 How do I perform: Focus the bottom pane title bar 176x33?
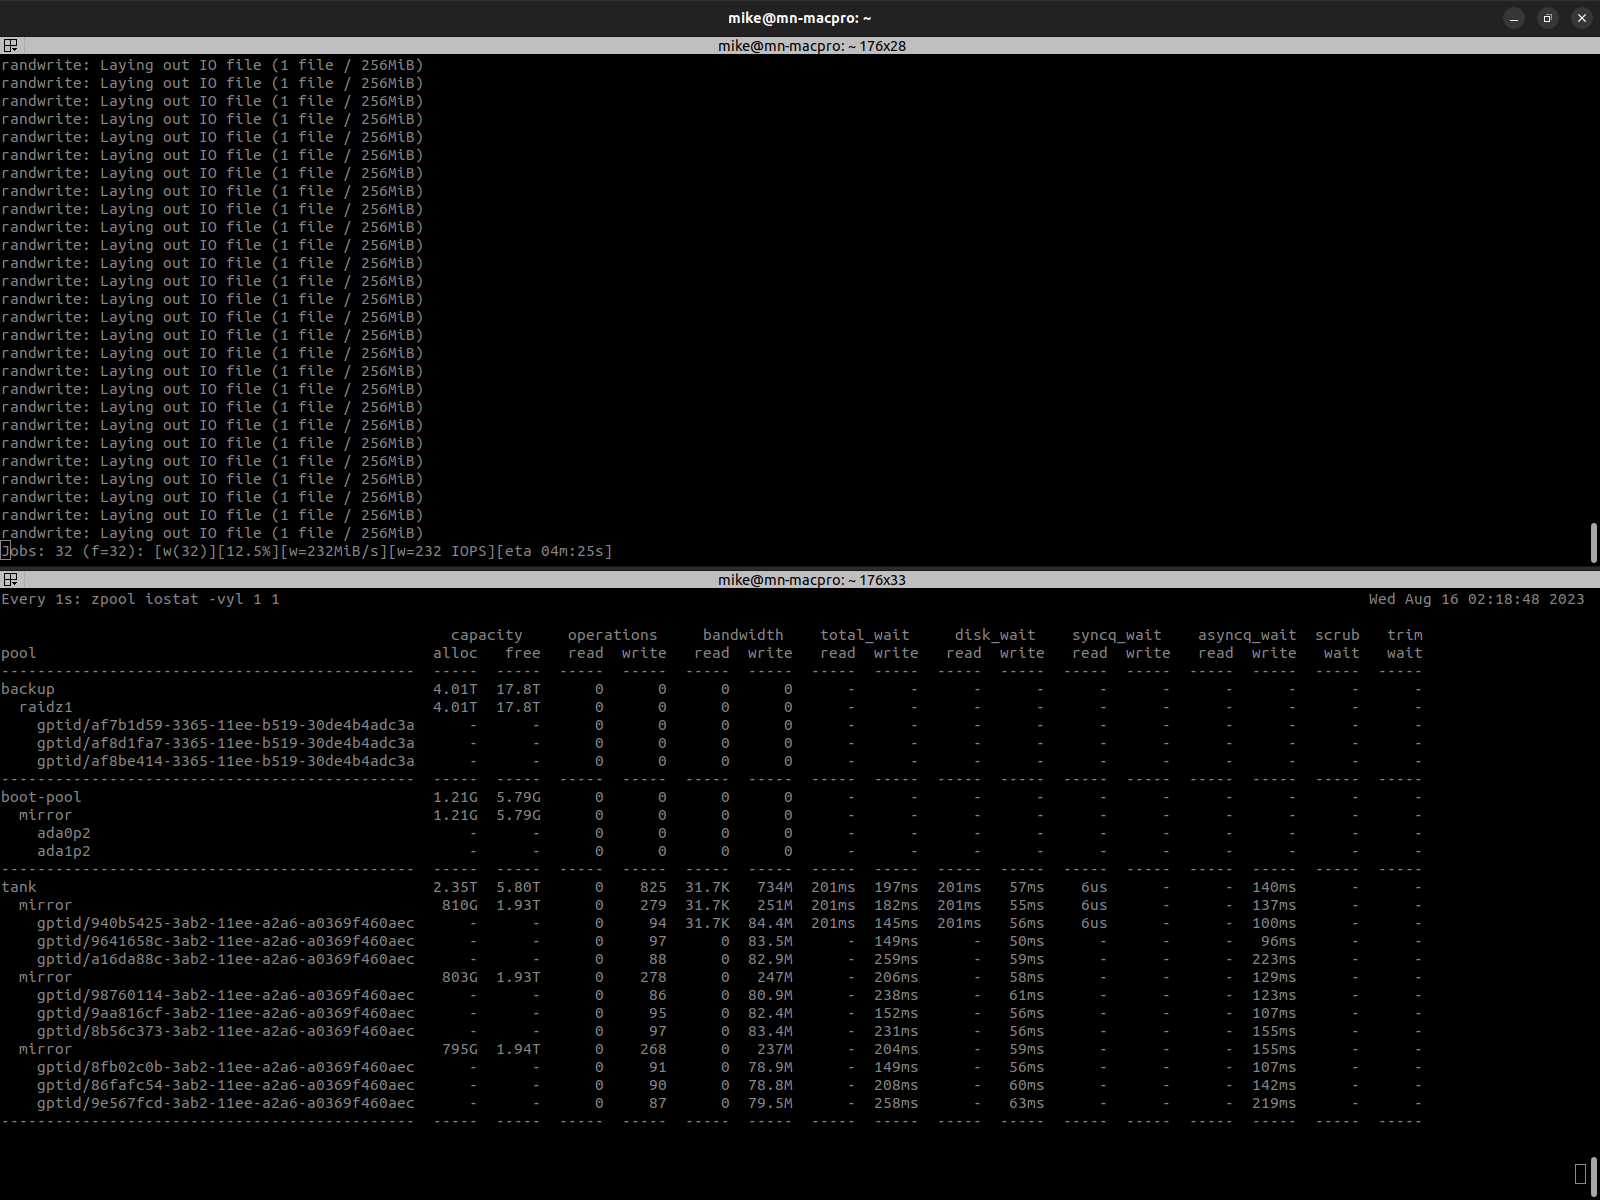811,580
